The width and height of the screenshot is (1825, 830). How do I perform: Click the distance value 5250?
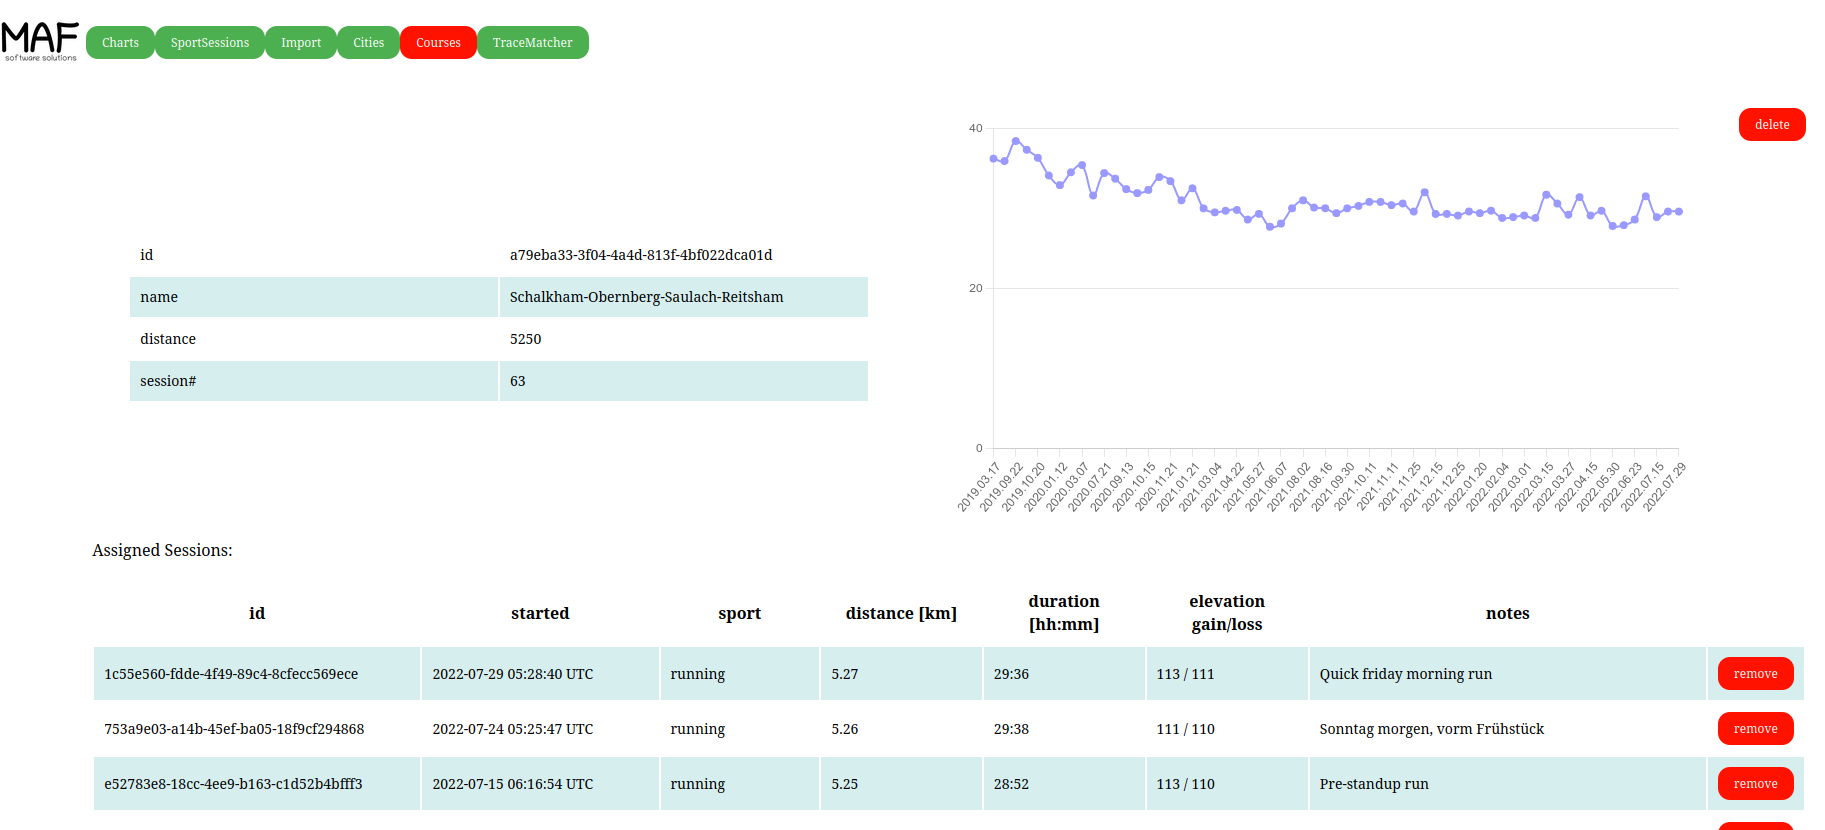point(525,339)
